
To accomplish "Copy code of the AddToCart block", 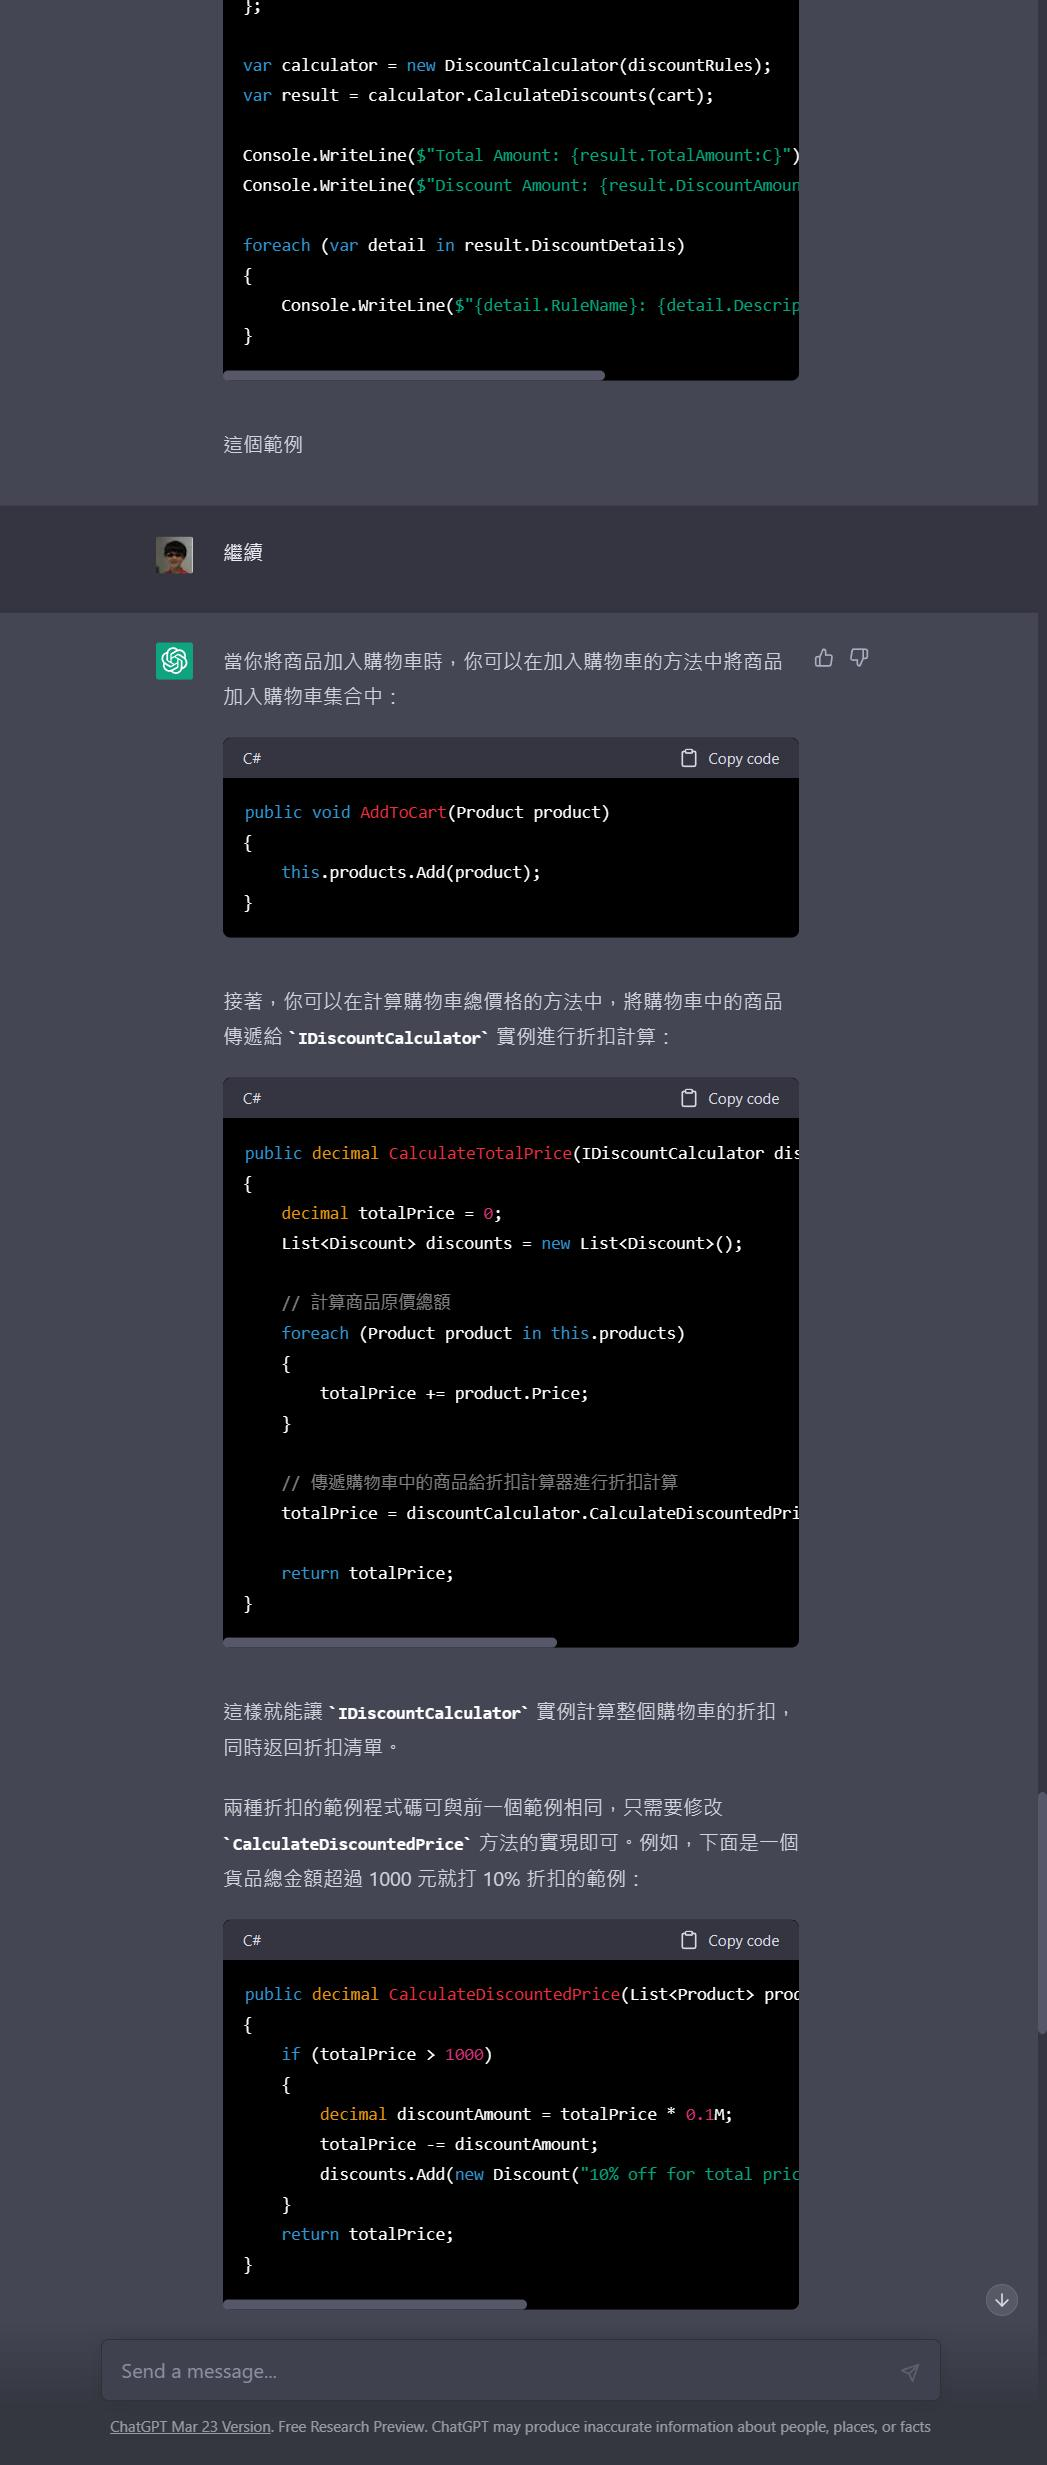I will [x=730, y=759].
